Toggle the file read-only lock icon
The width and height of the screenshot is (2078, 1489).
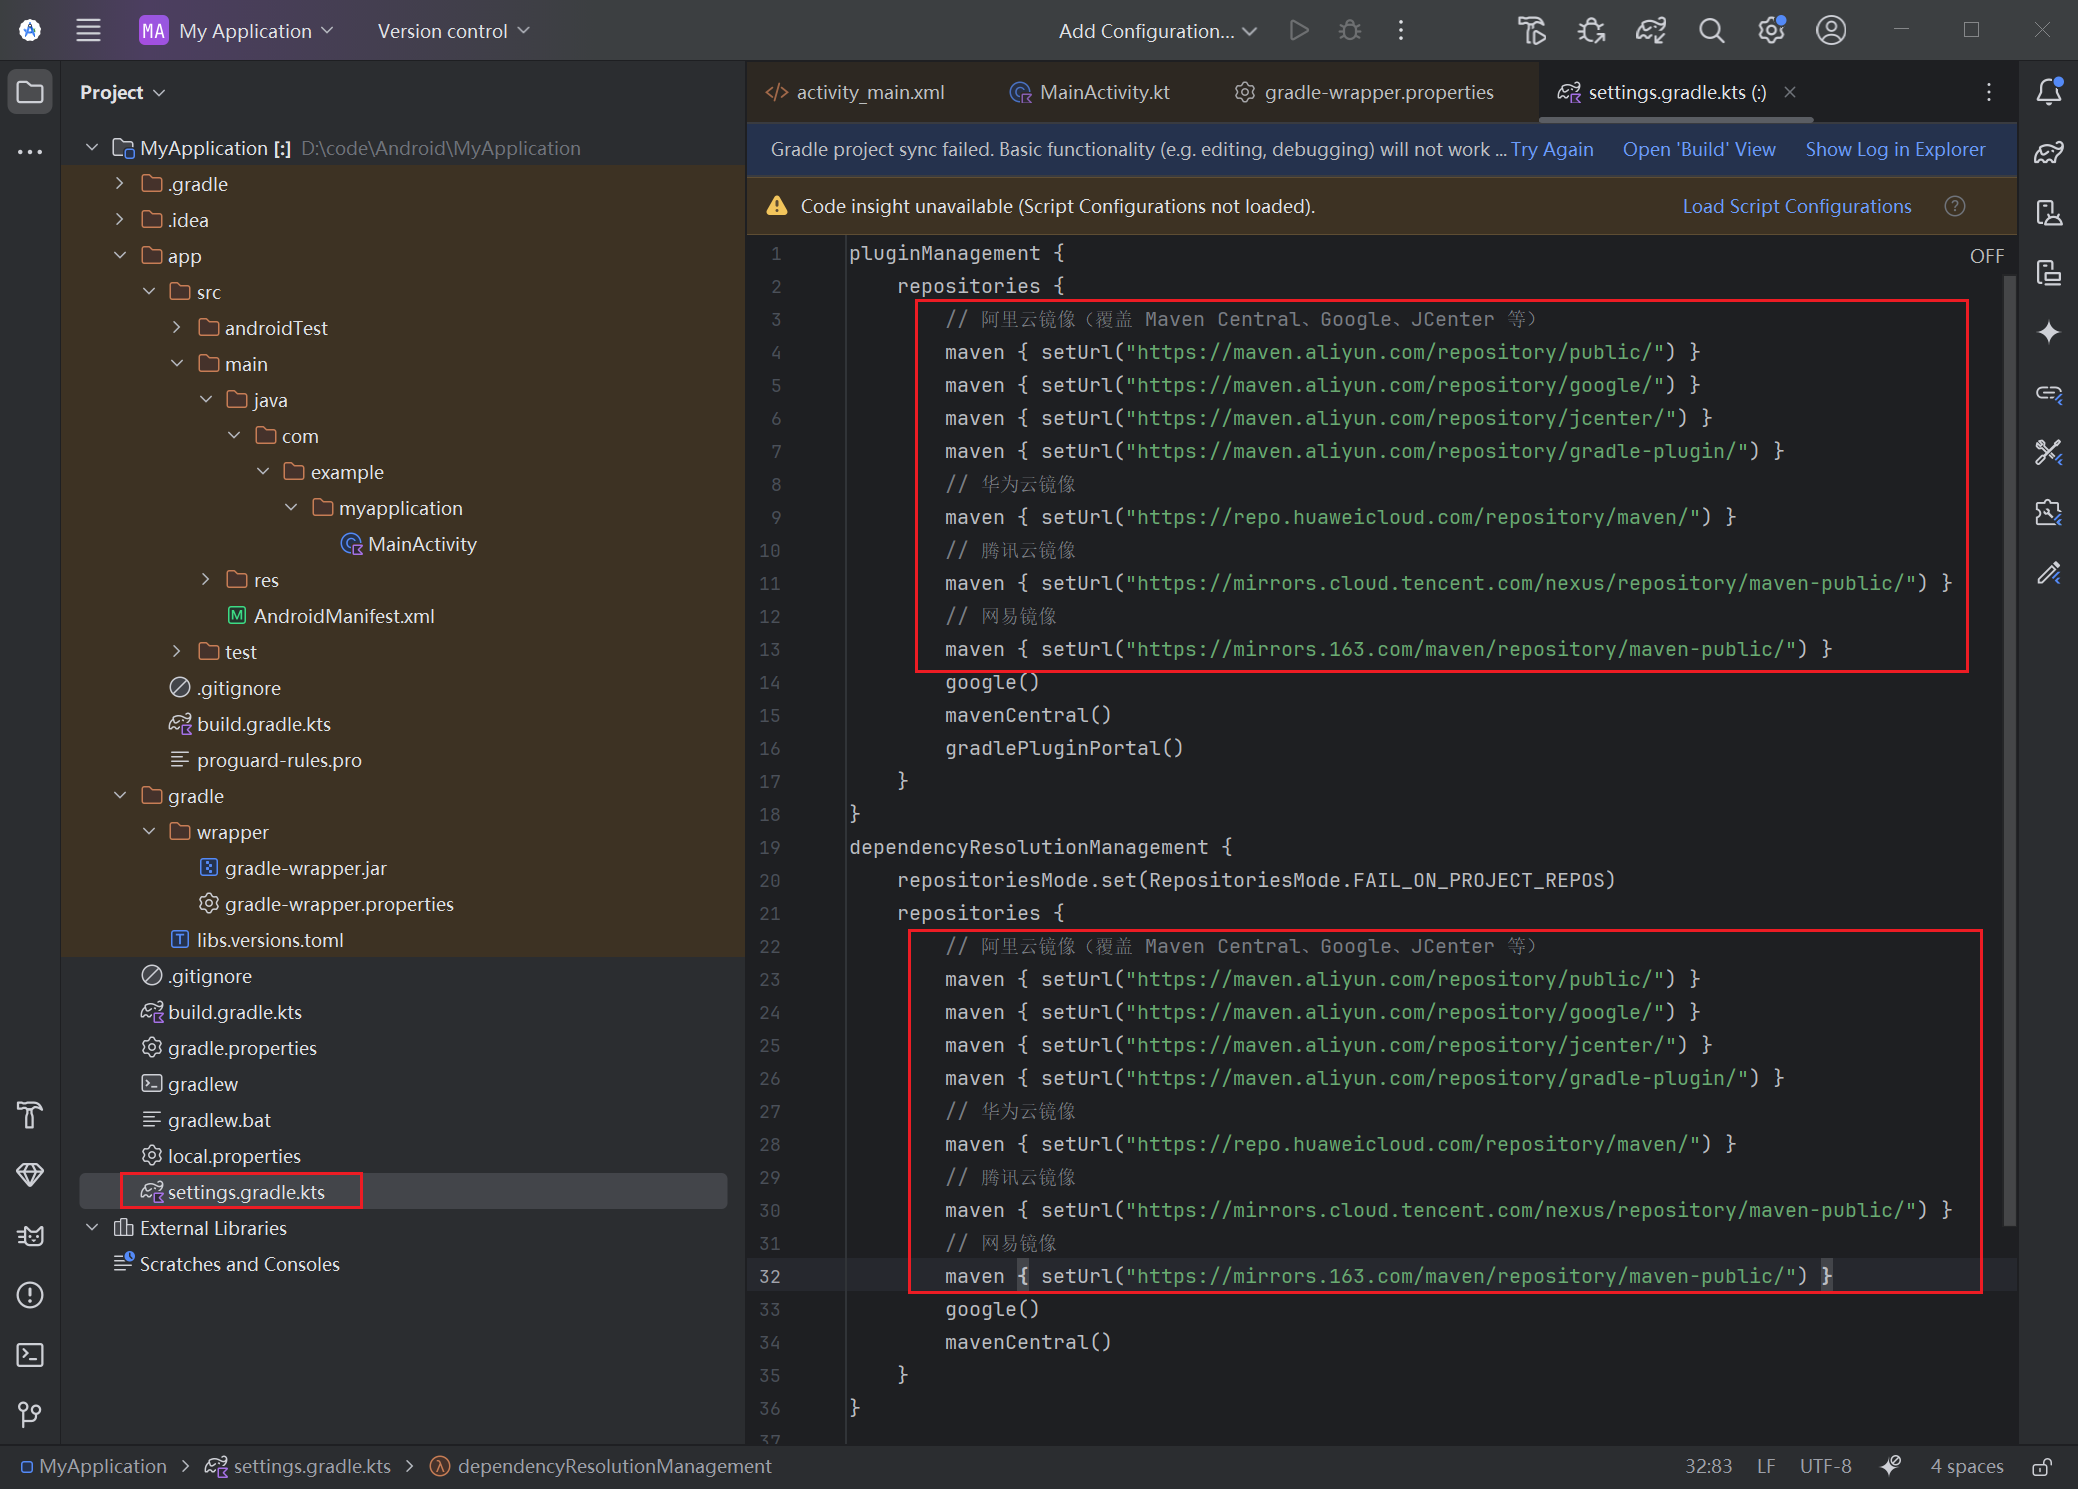pyautogui.click(x=2042, y=1467)
